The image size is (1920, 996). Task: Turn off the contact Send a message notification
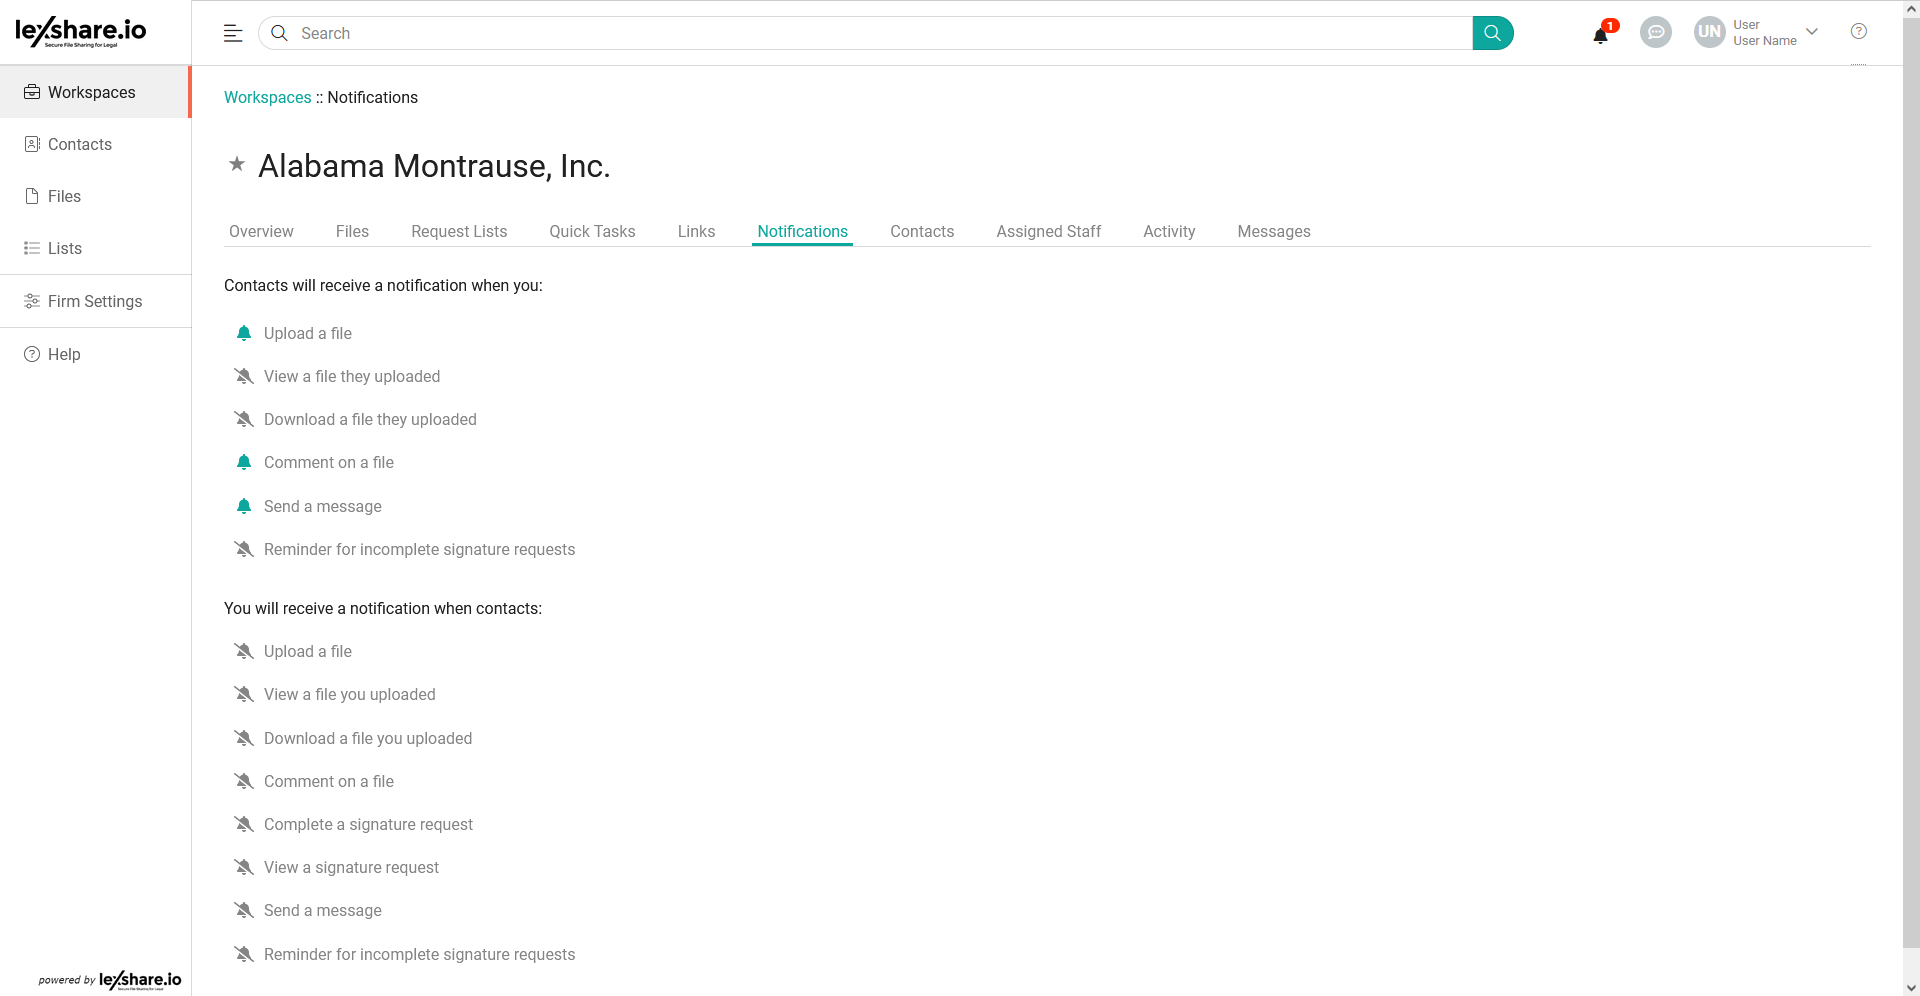click(x=244, y=507)
